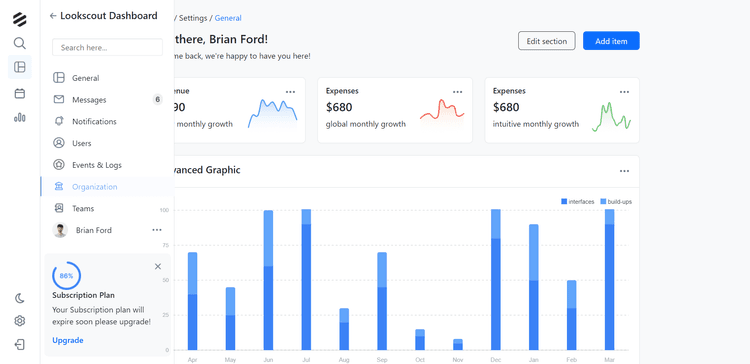Click the Lookscout logo icon

point(20,20)
